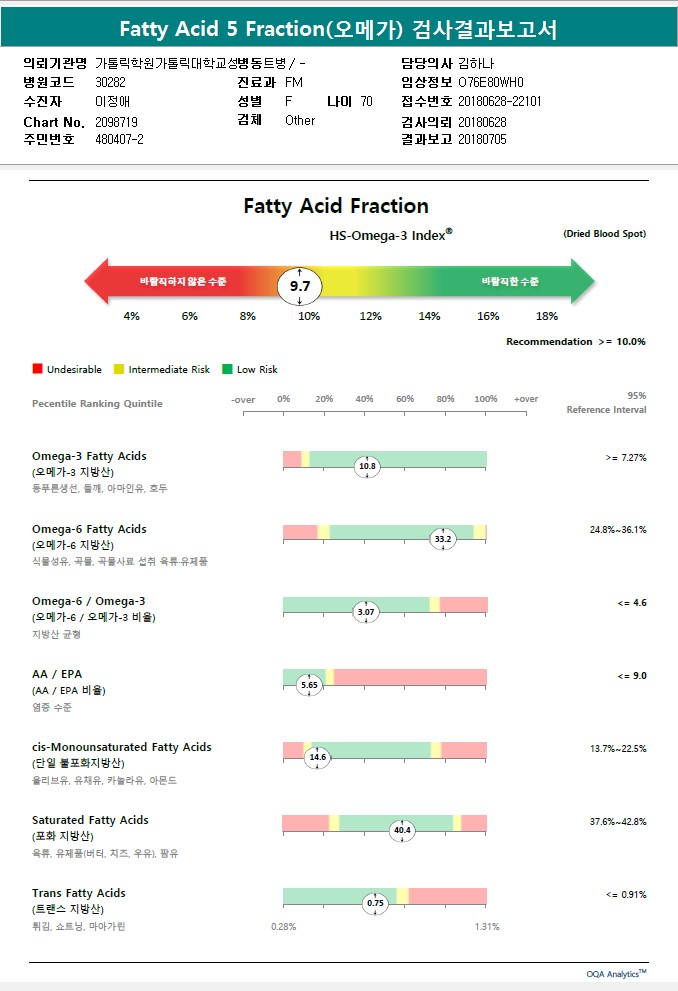Click the 0.75 Trans Fatty Acids marker

point(375,903)
